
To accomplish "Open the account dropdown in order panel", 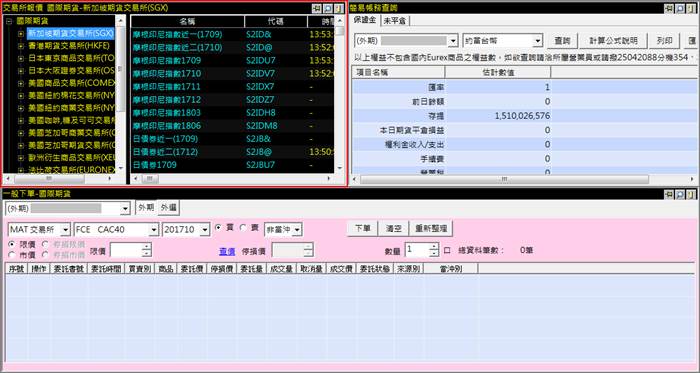I will (x=125, y=208).
